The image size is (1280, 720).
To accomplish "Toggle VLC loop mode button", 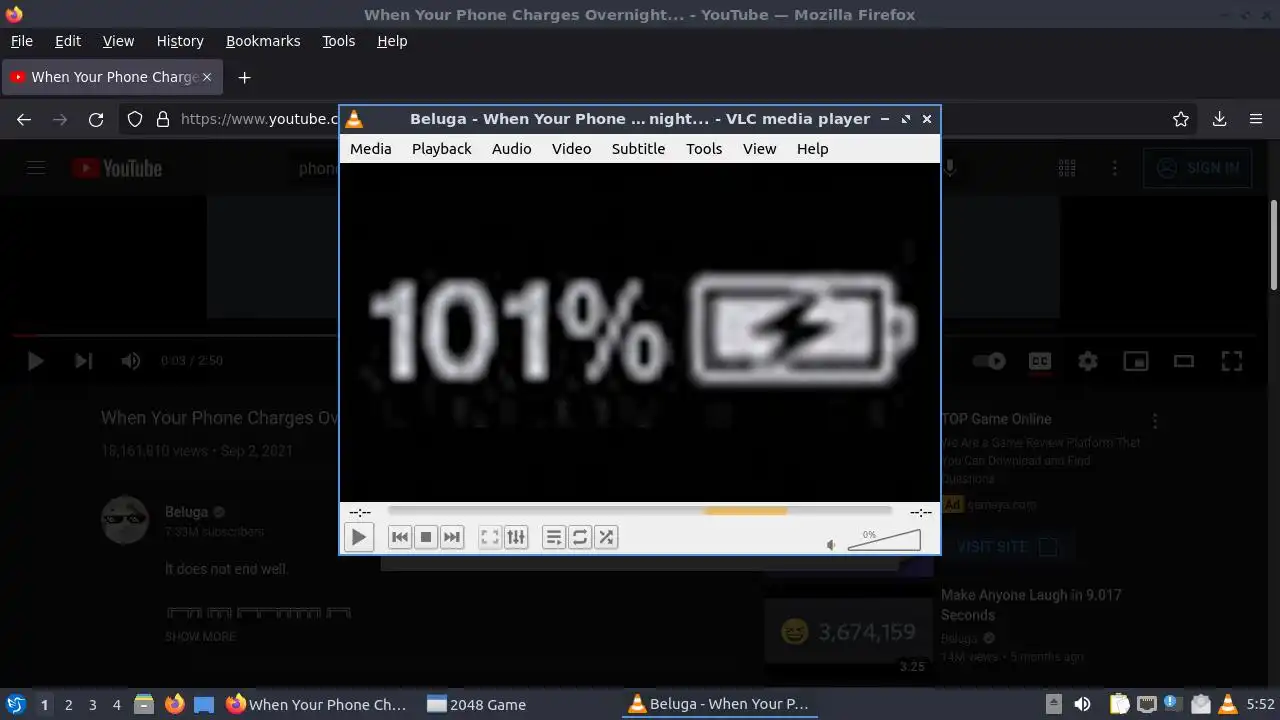I will coord(580,537).
